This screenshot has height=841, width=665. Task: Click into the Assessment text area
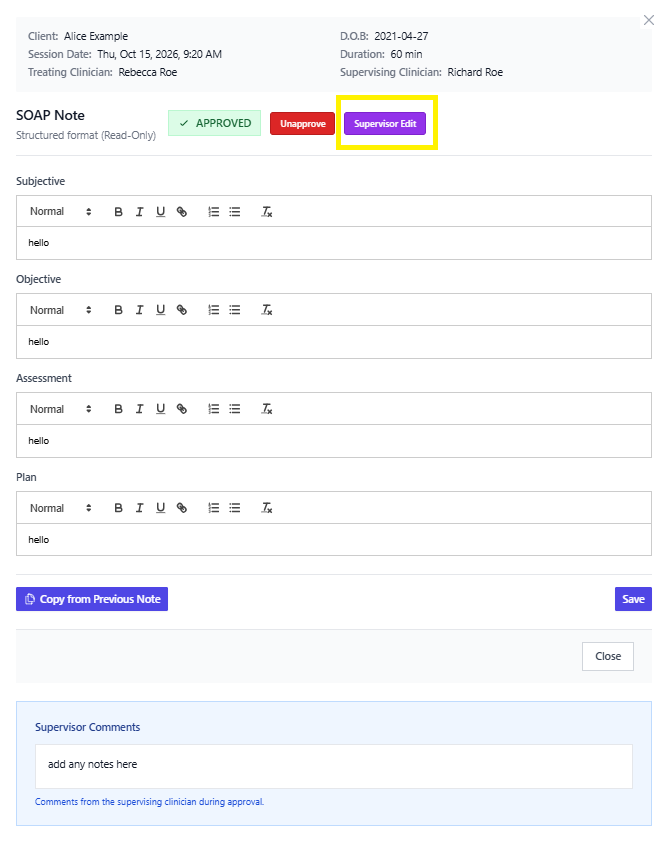pos(334,441)
